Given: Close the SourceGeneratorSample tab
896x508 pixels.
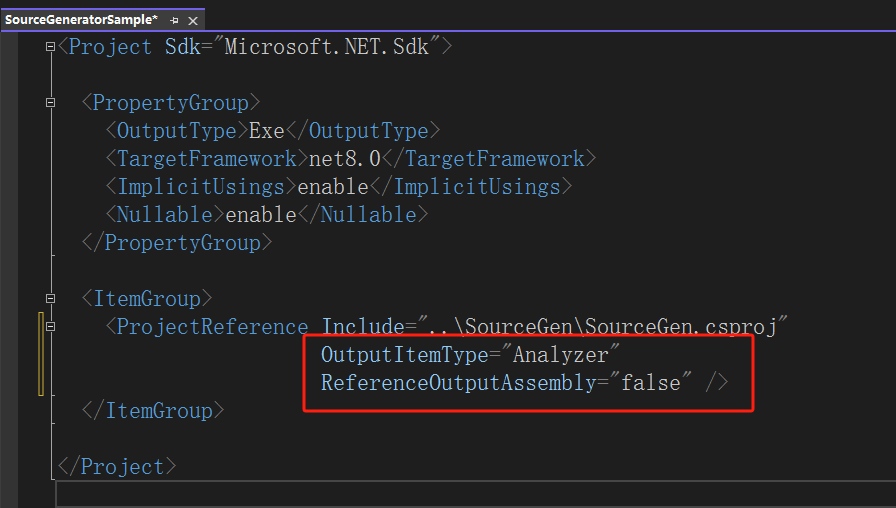Looking at the screenshot, I should point(193,20).
